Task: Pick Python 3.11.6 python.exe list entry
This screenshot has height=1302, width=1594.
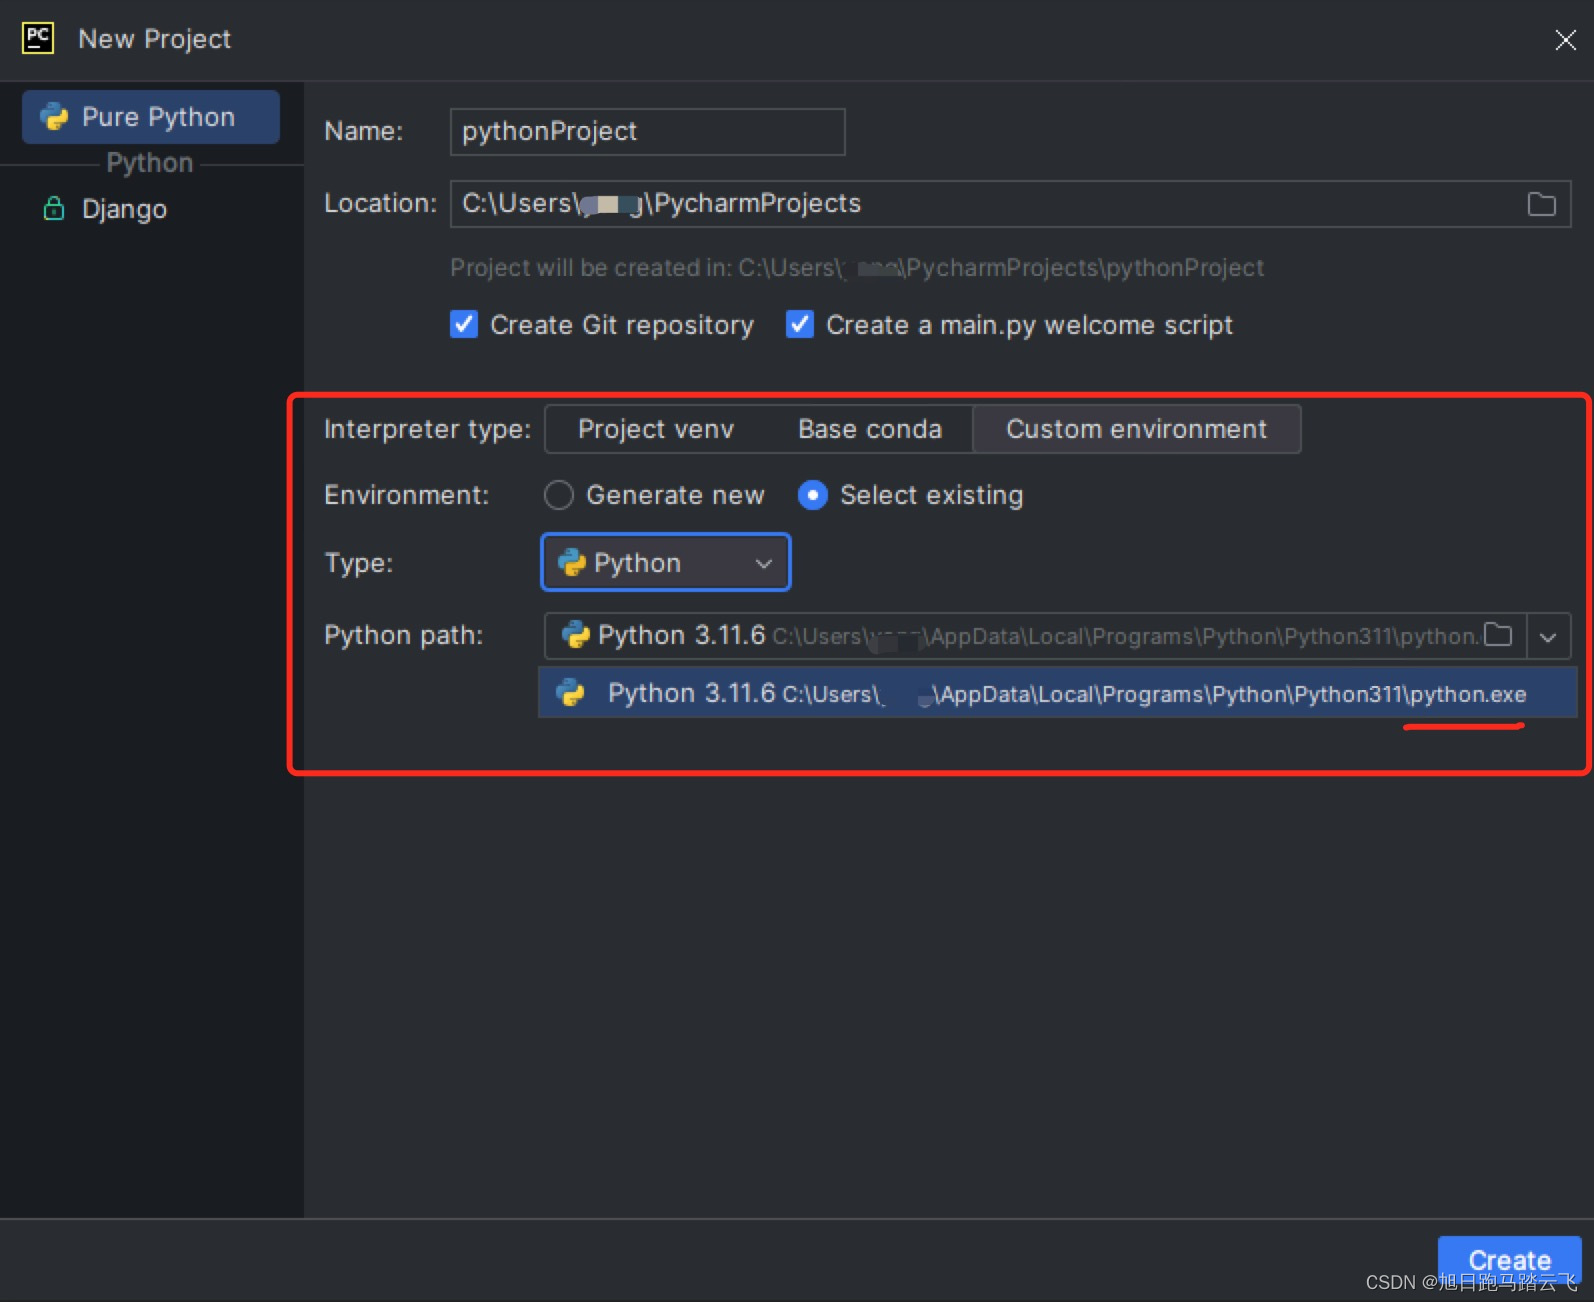Action: point(1057,693)
